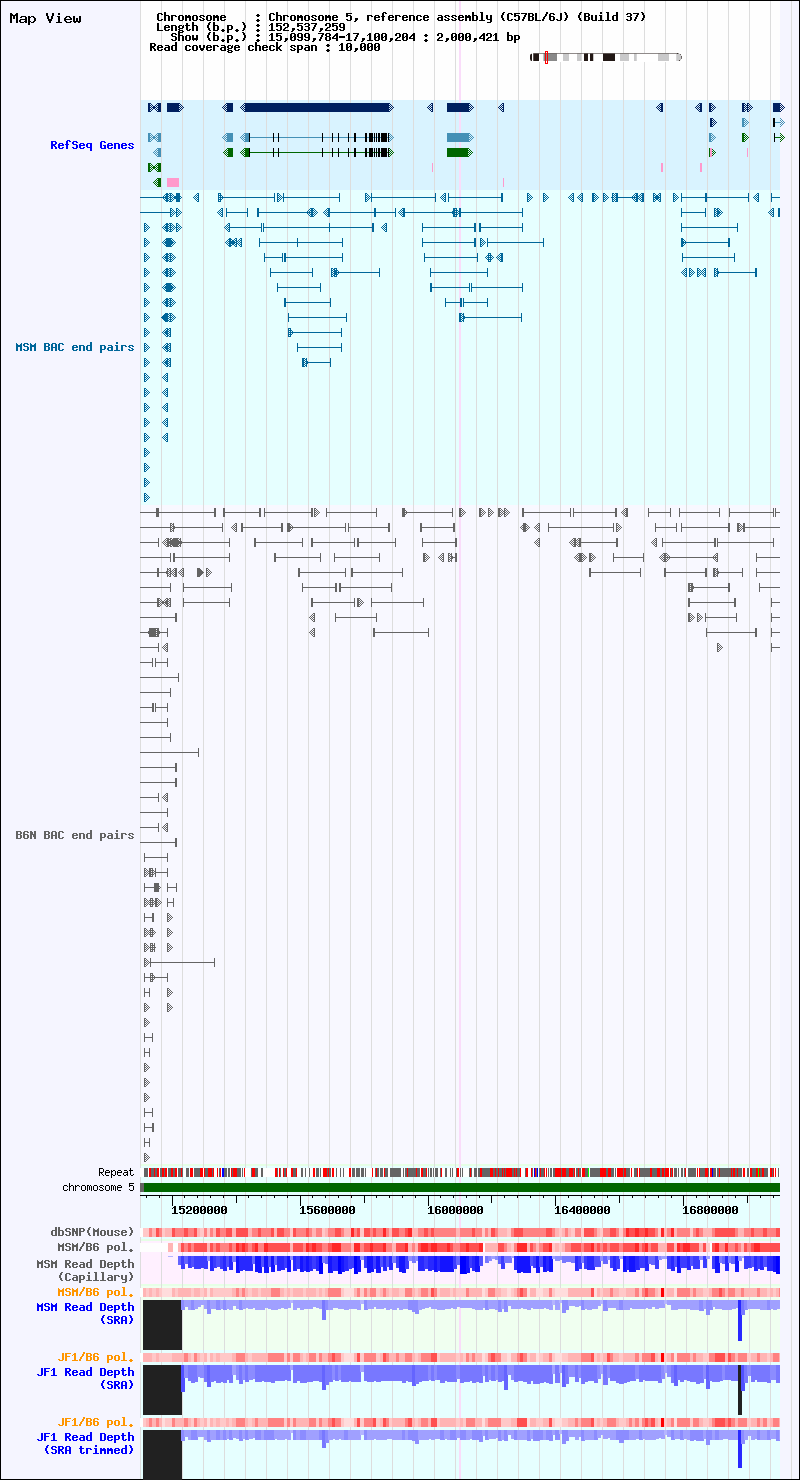Open the MSM BAC end pairs label
The image size is (800, 1480).
(x=75, y=347)
